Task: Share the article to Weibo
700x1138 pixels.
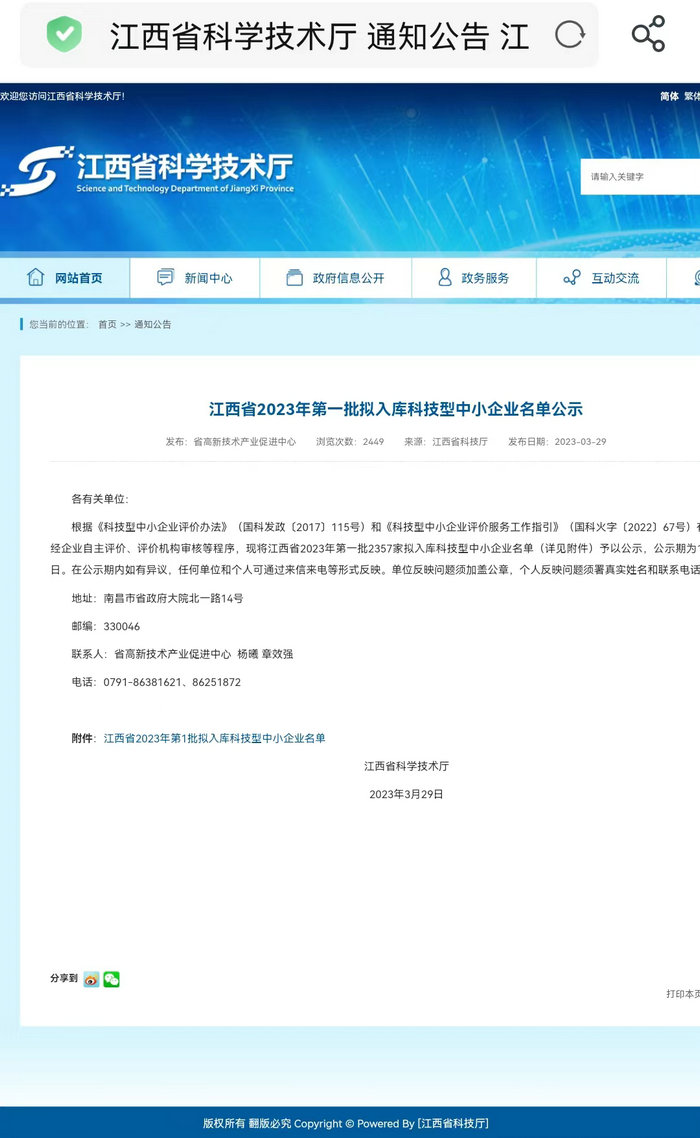Action: click(x=91, y=980)
